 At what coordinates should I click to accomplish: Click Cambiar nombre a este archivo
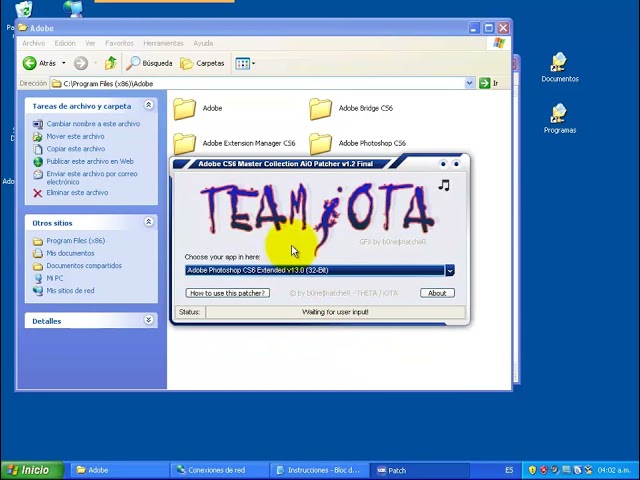[93, 124]
